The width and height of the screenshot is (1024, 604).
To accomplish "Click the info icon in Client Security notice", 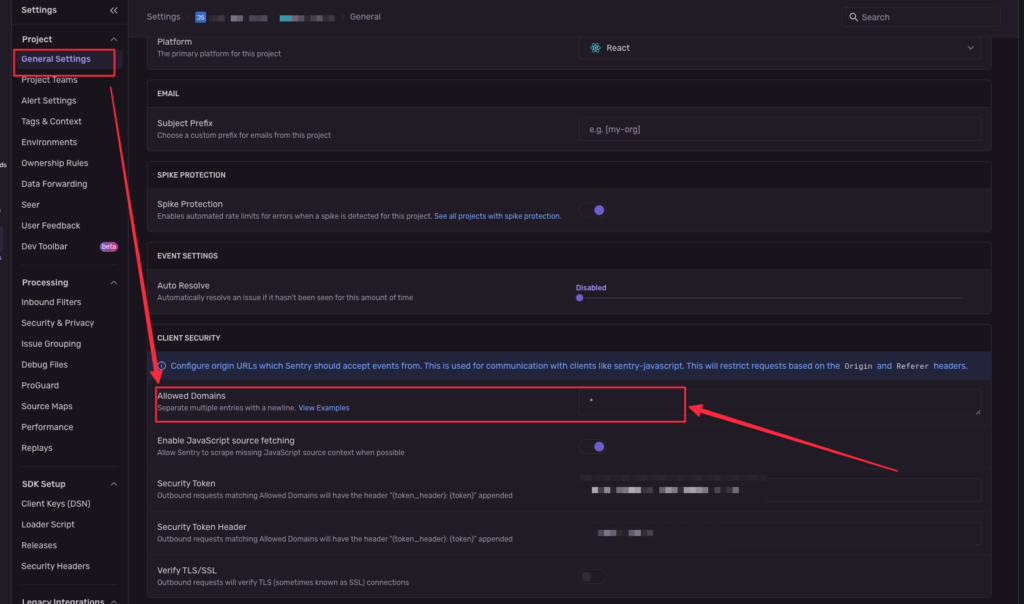I will 161,366.
